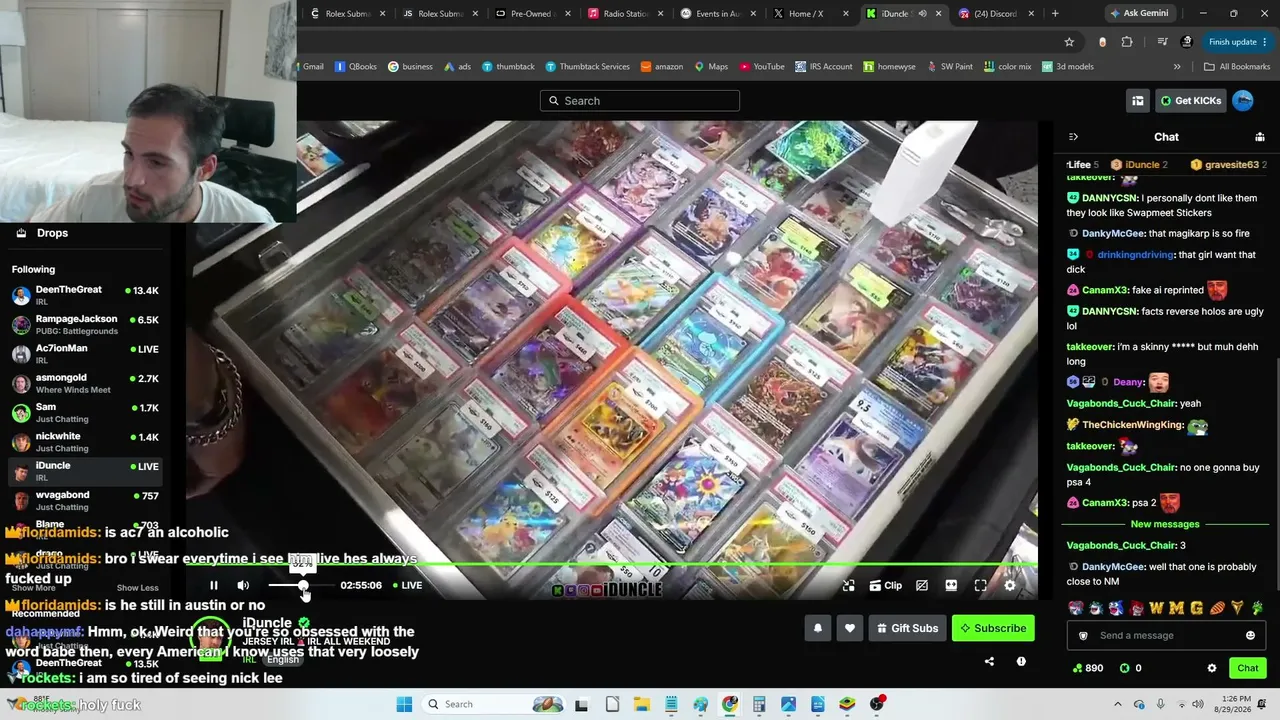Bookmark this page with star icon

1069,42
